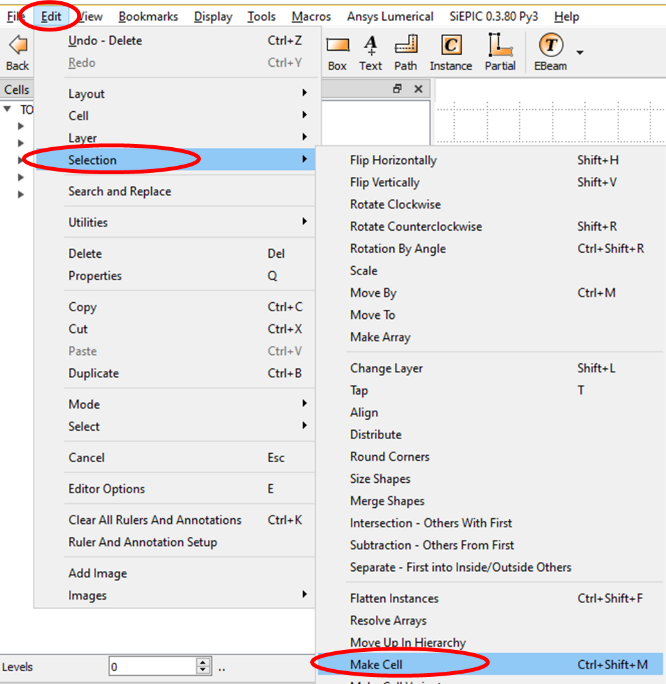
Task: Undock the Cells panel
Action: click(397, 89)
